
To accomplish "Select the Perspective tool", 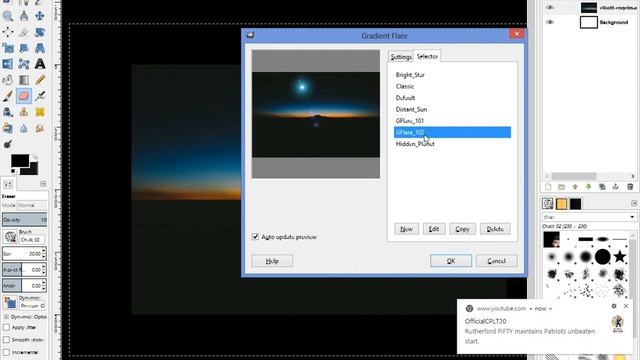I will 40,48.
